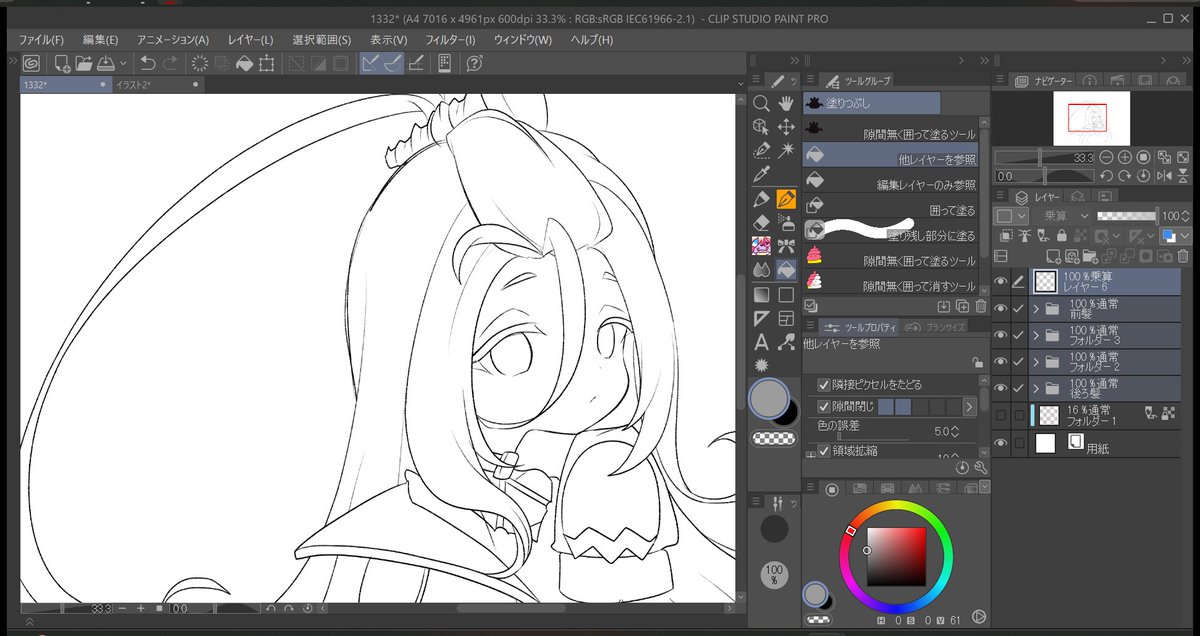1200x636 pixels.
Task: Click Navigator thumbnail preview
Action: 1090,117
